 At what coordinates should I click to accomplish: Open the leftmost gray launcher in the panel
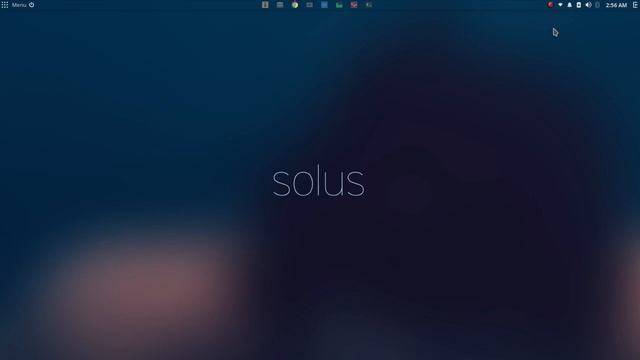(x=265, y=5)
